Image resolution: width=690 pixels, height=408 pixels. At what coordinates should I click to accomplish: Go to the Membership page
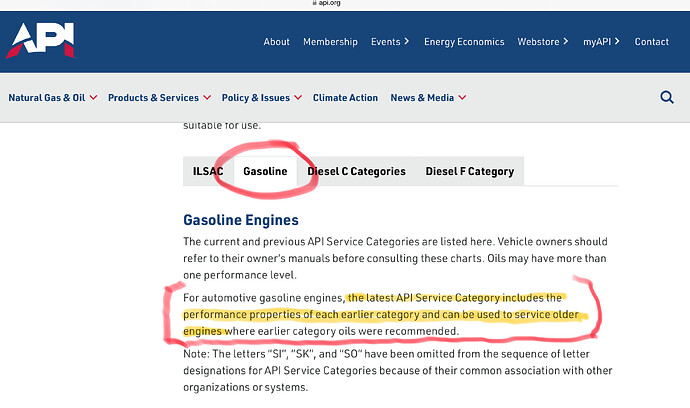click(330, 42)
